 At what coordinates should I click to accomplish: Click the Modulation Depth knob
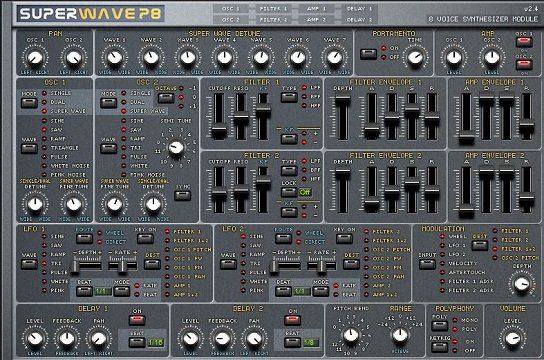tap(521, 284)
